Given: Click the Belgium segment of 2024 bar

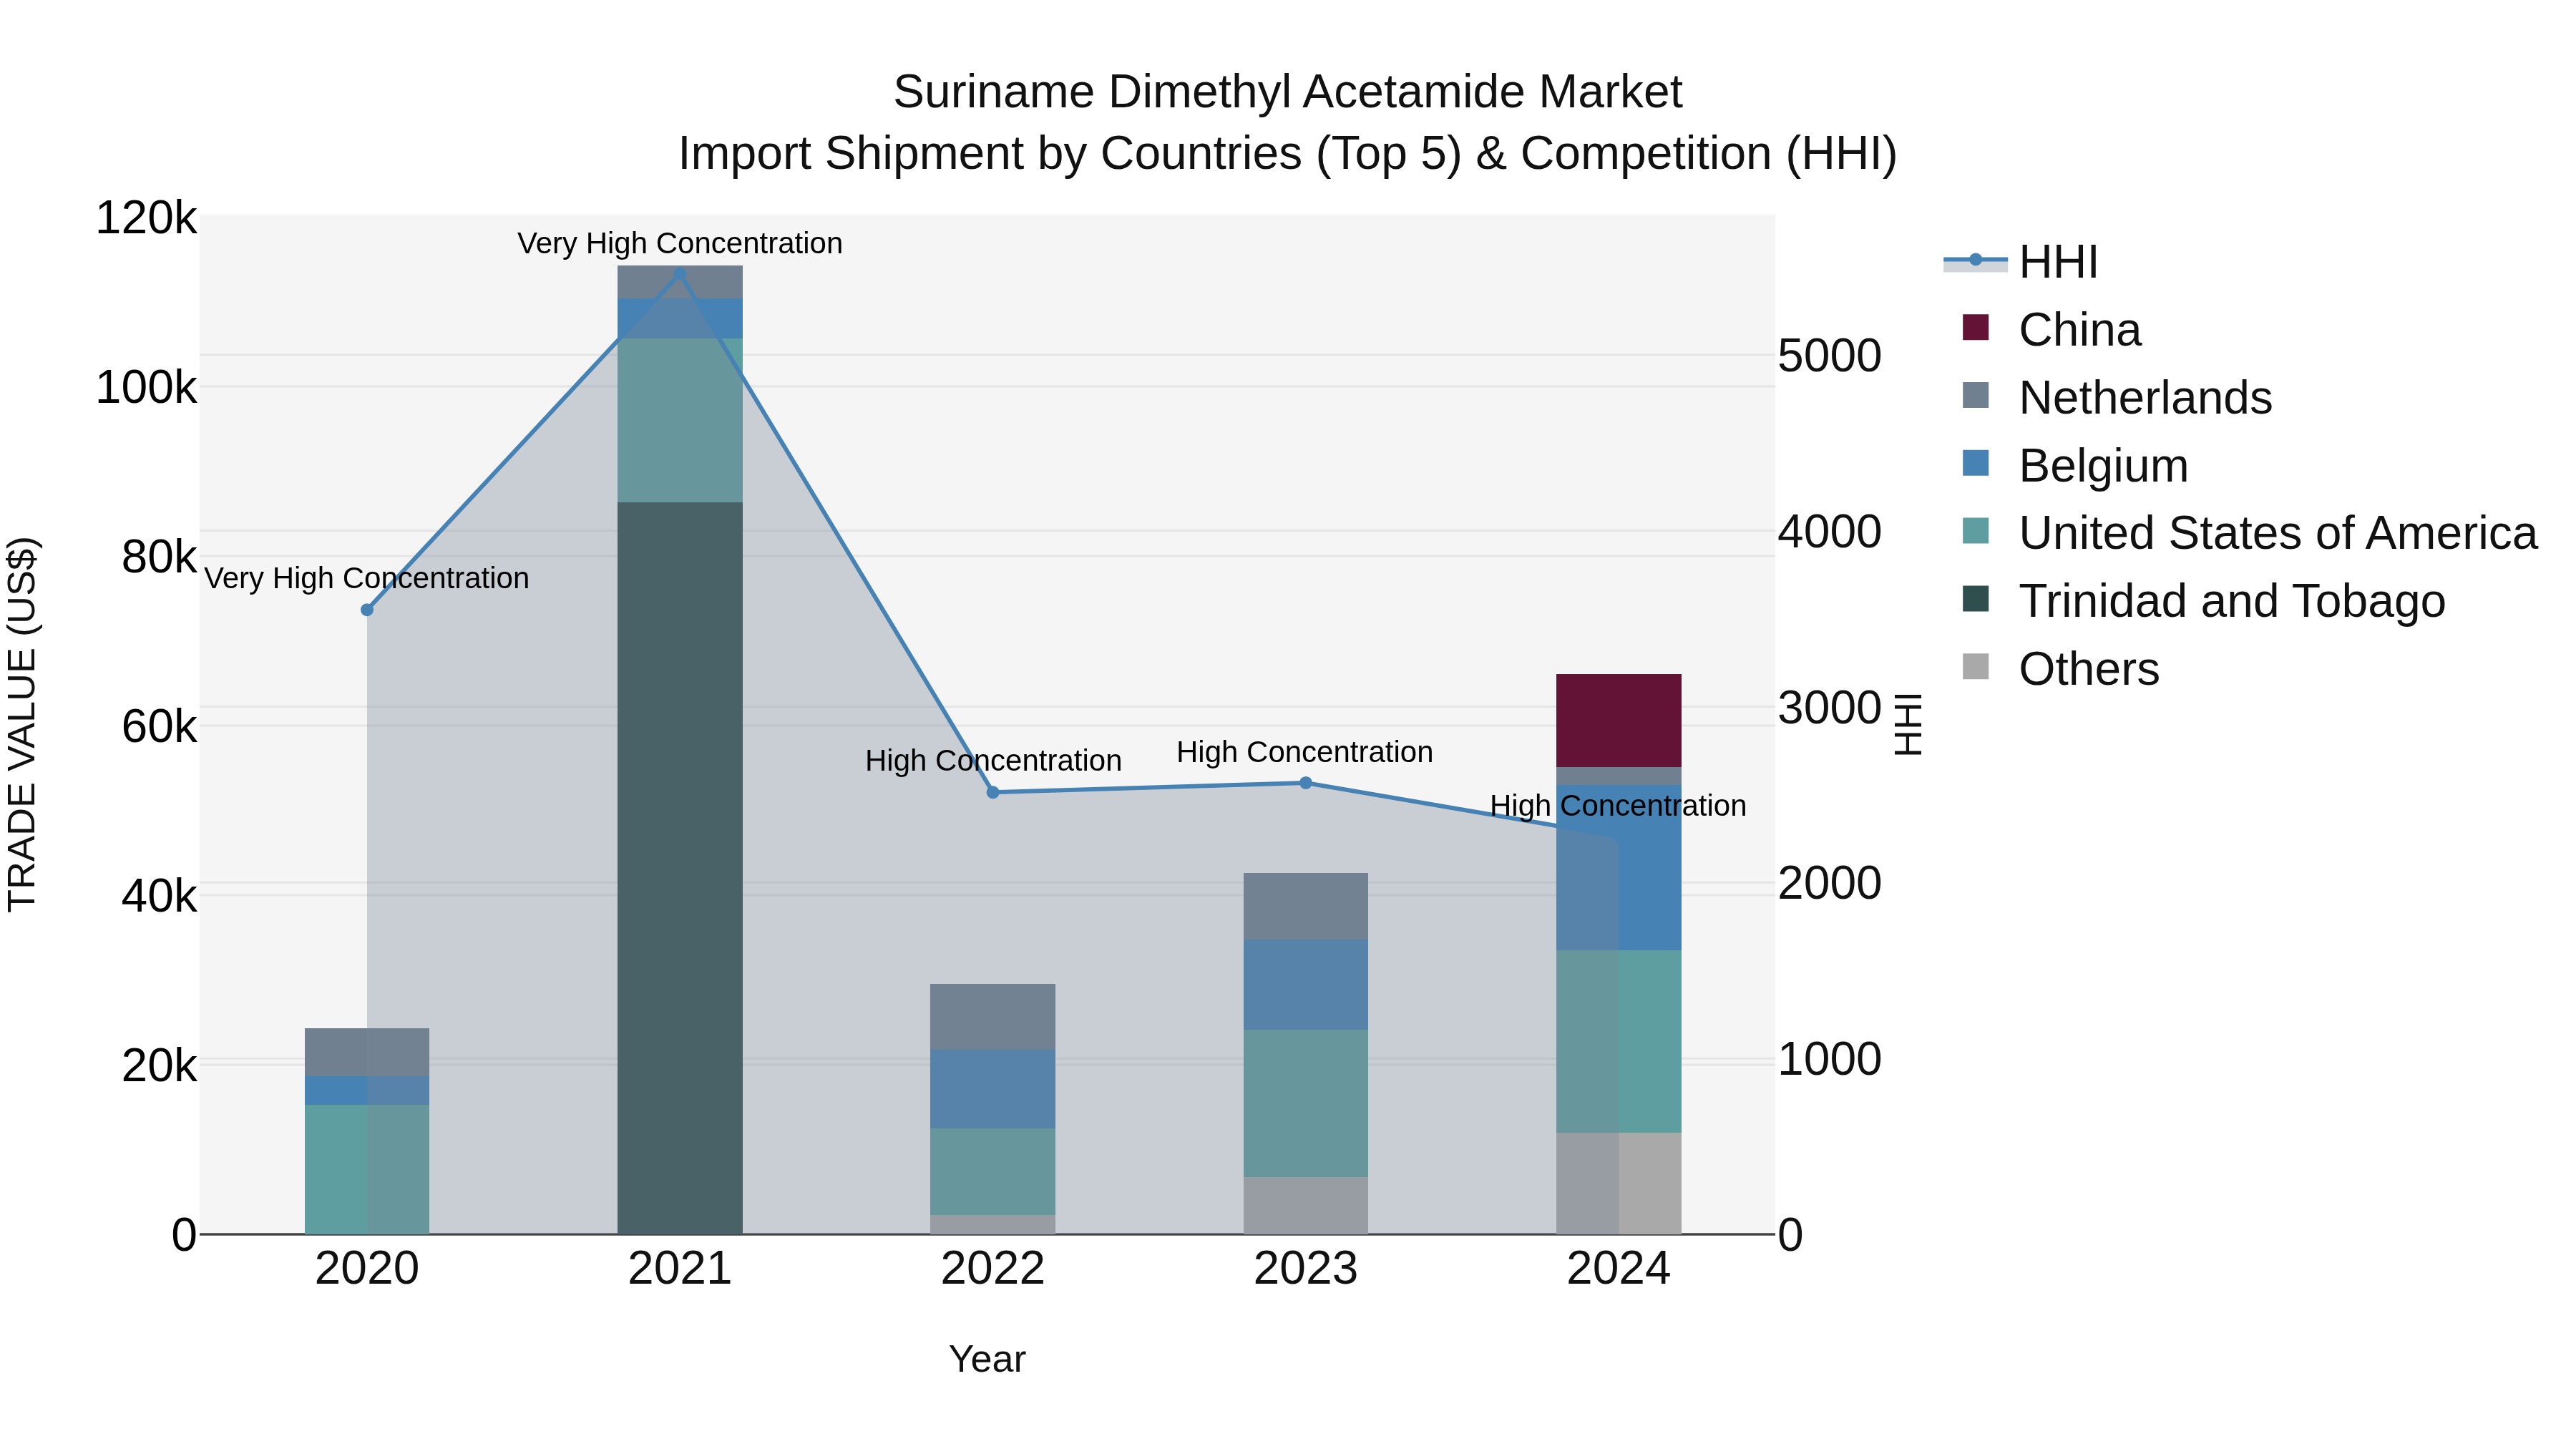Looking at the screenshot, I should point(1619,868).
